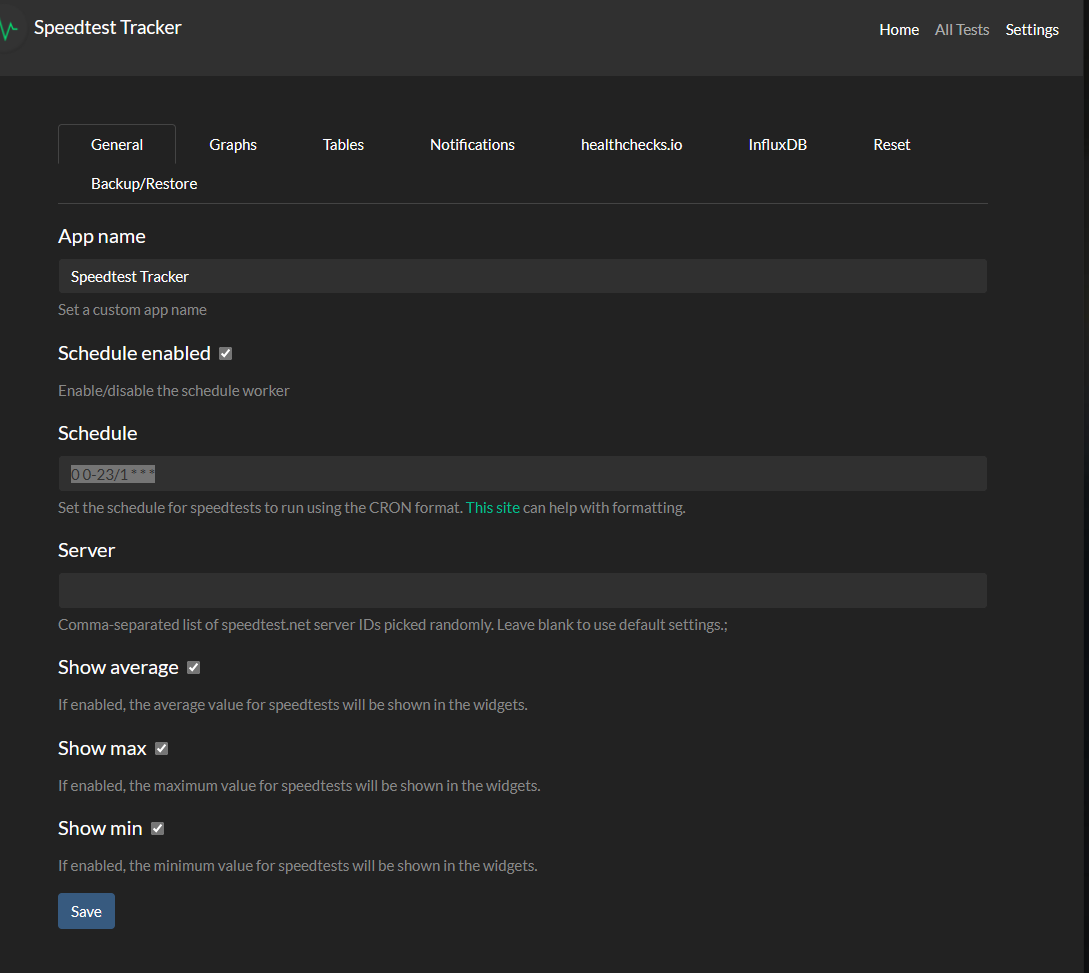Toggle the Show max checkbox
Screen dimensions: 1089x973
161,748
